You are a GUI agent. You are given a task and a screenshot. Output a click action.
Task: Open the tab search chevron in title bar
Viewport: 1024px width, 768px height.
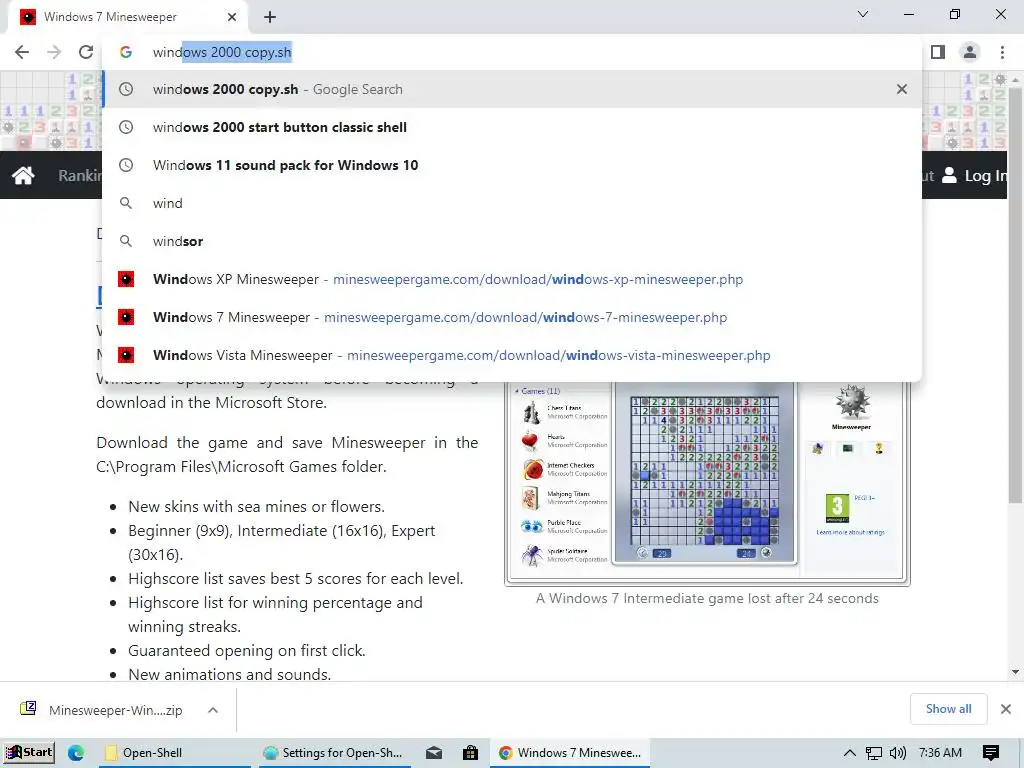click(863, 14)
